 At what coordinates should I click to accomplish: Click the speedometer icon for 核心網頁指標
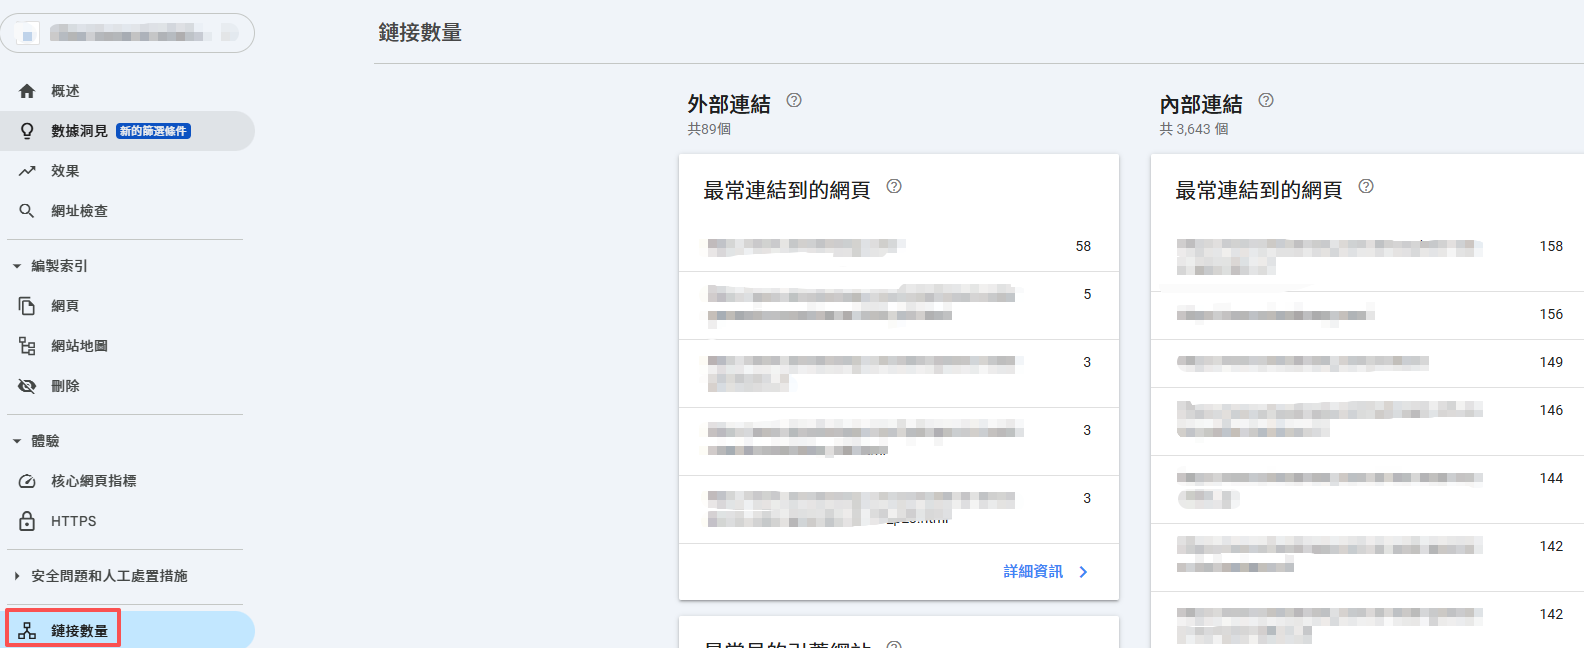pos(27,481)
